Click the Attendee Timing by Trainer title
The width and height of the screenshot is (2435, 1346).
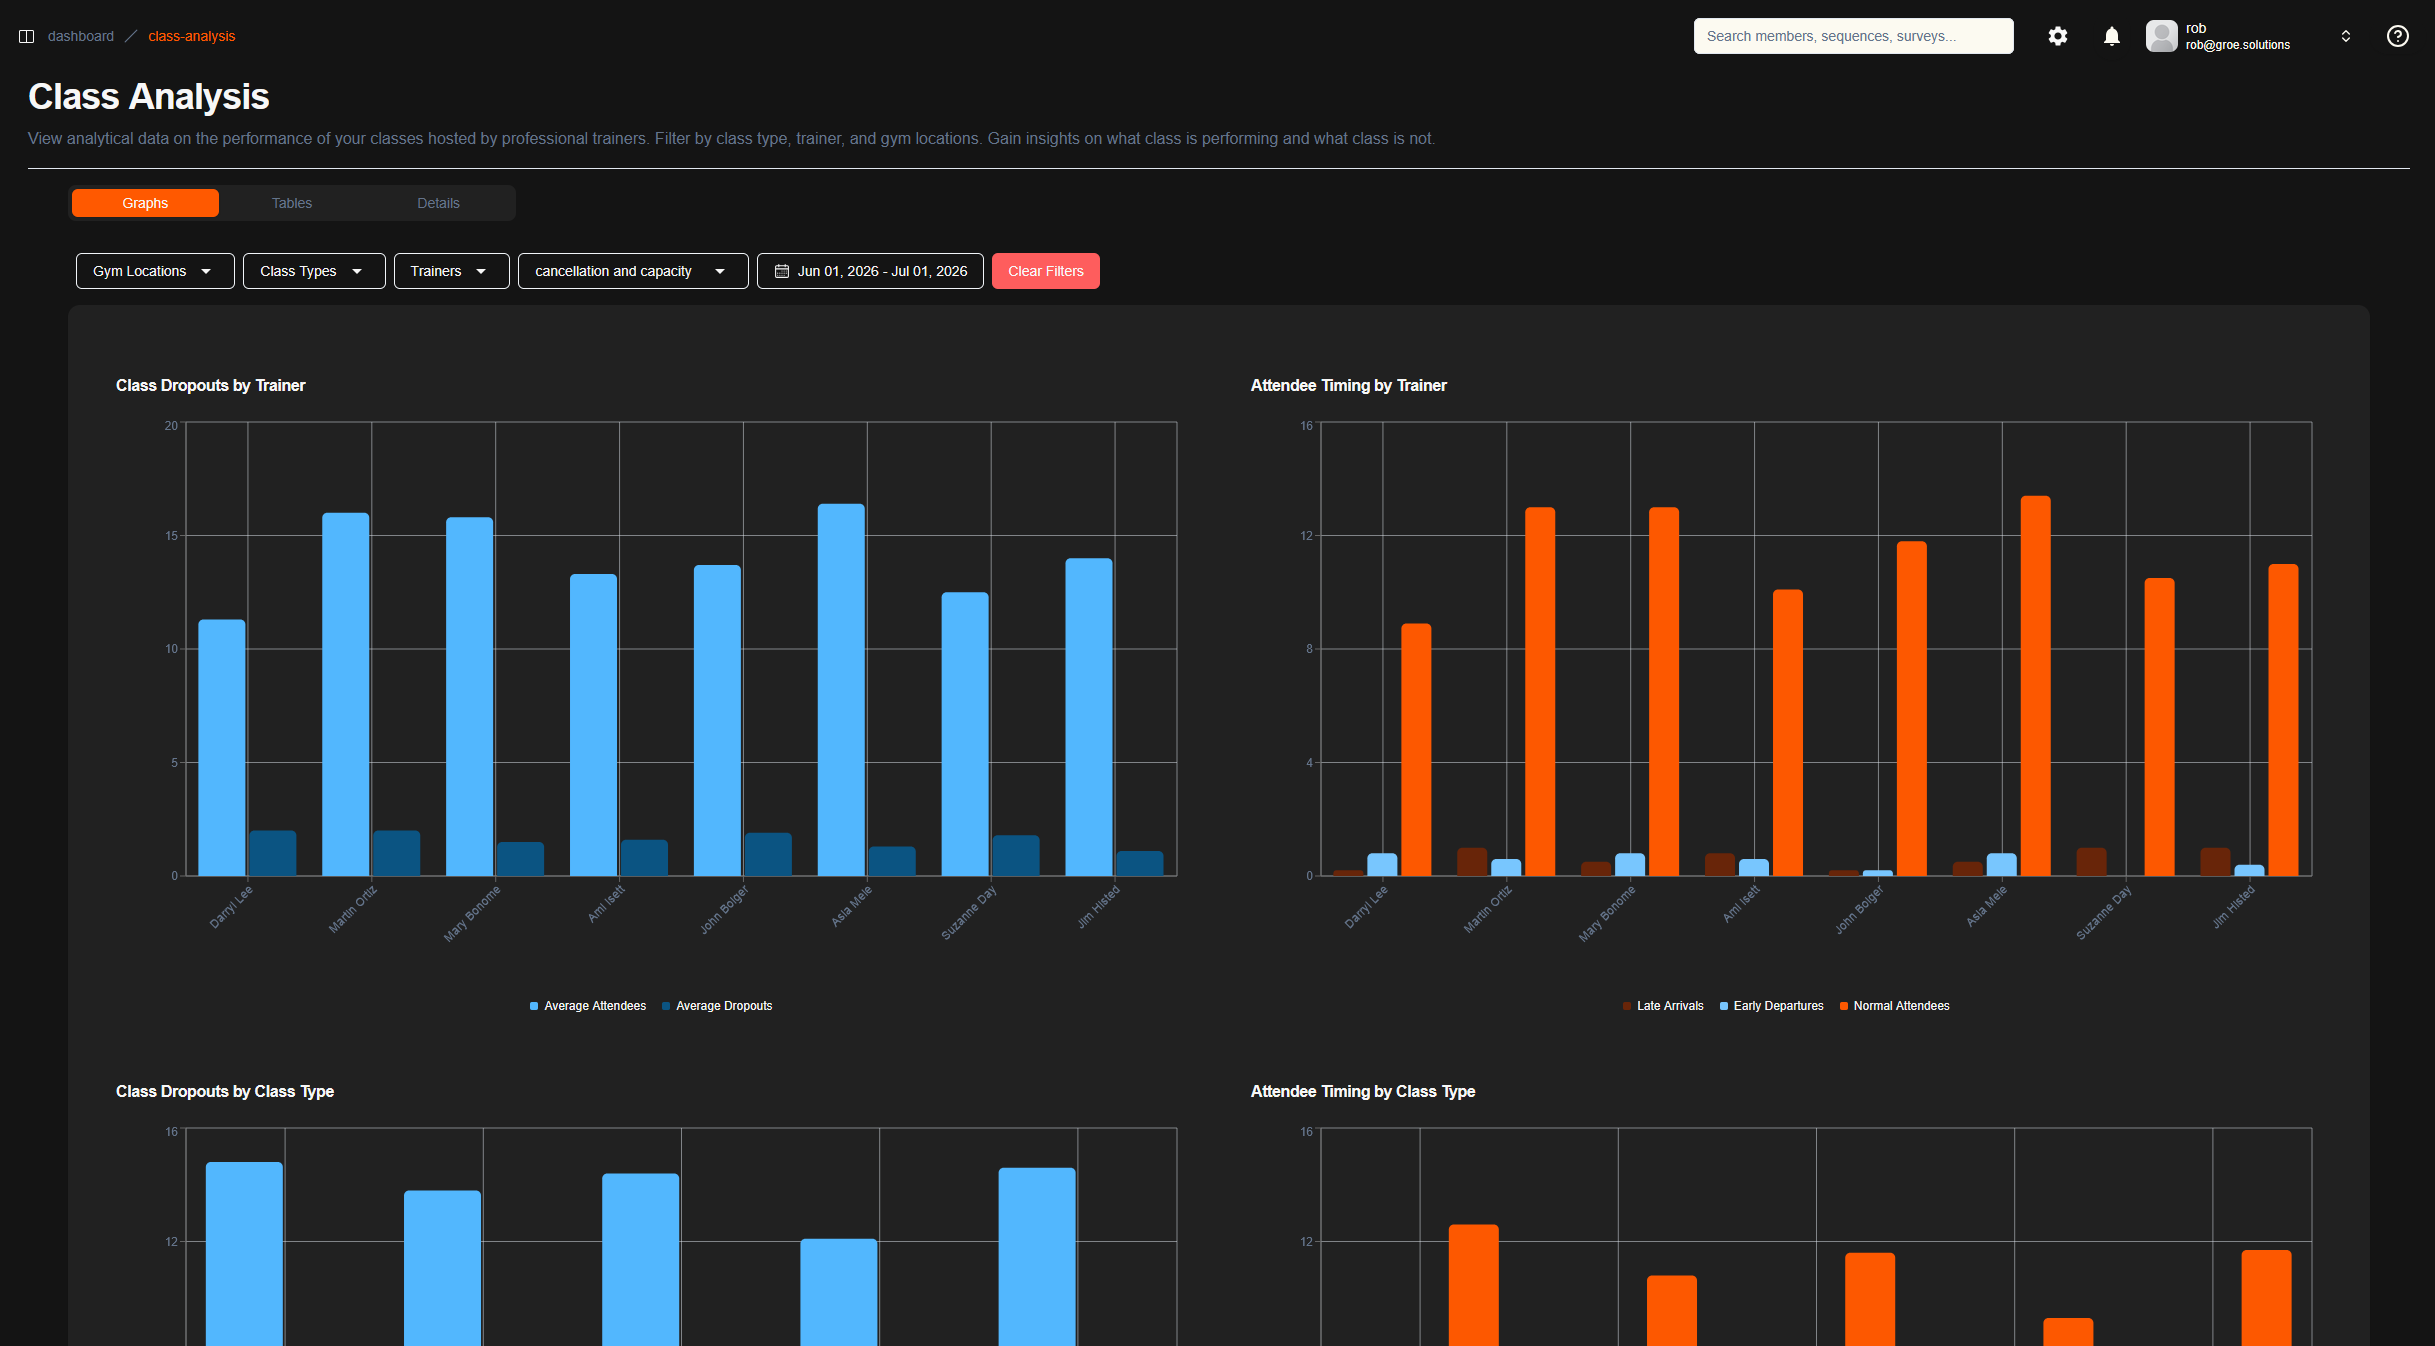coord(1348,385)
